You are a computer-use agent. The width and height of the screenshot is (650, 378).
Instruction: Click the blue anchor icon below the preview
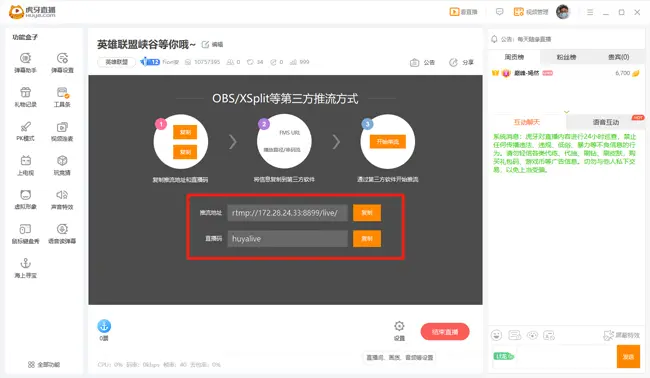pyautogui.click(x=104, y=327)
